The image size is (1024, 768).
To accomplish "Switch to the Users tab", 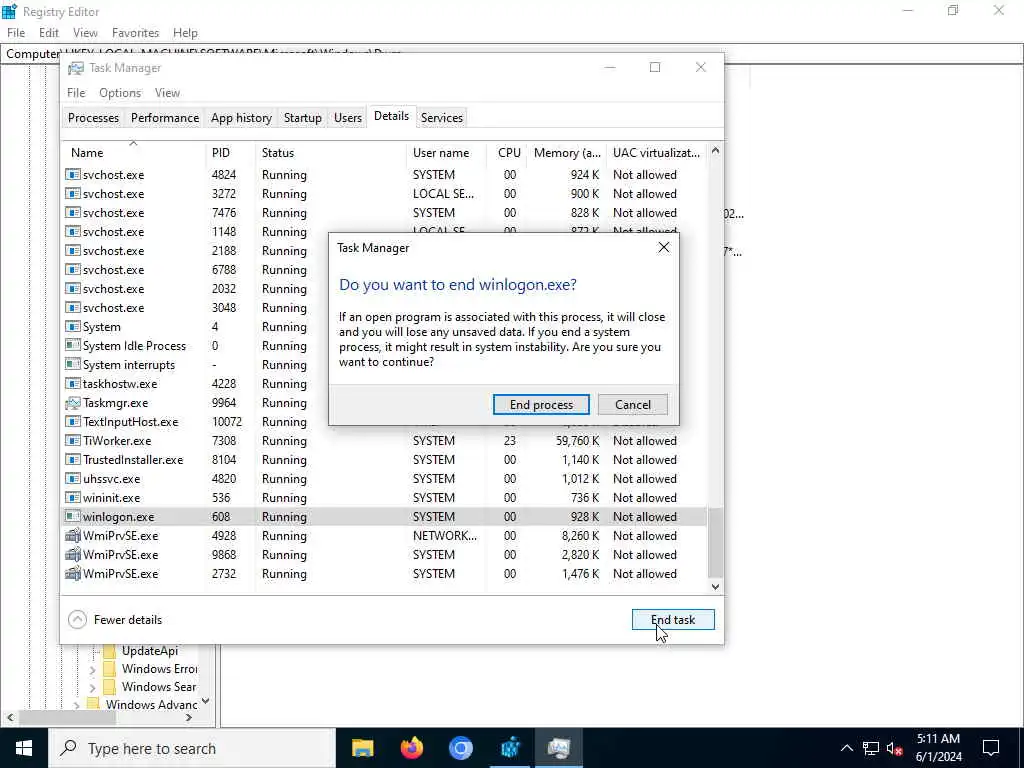I will pyautogui.click(x=347, y=118).
